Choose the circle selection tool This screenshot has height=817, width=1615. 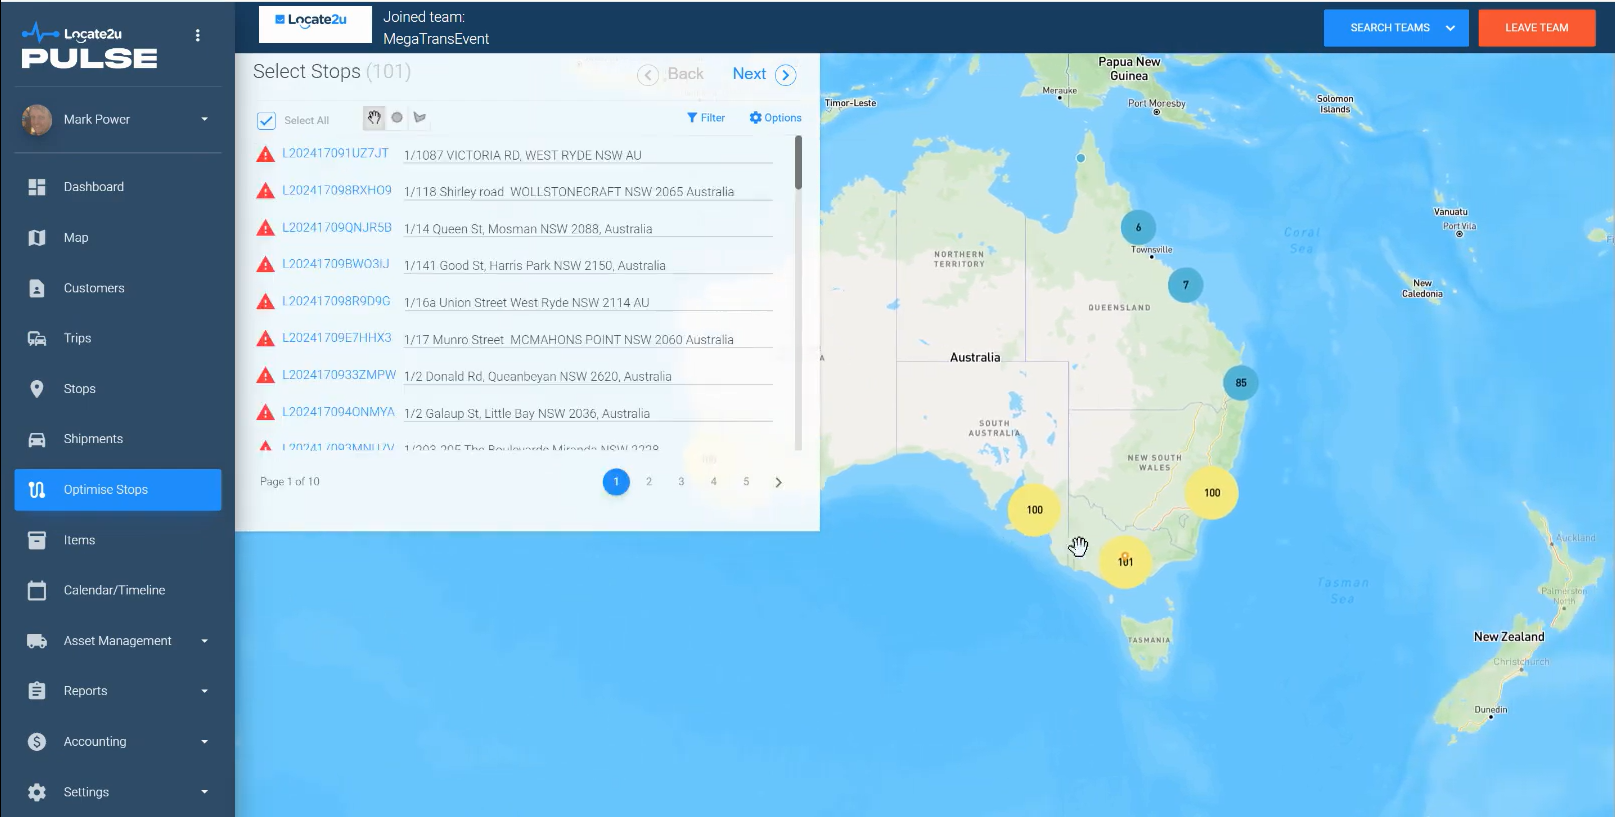pyautogui.click(x=397, y=118)
